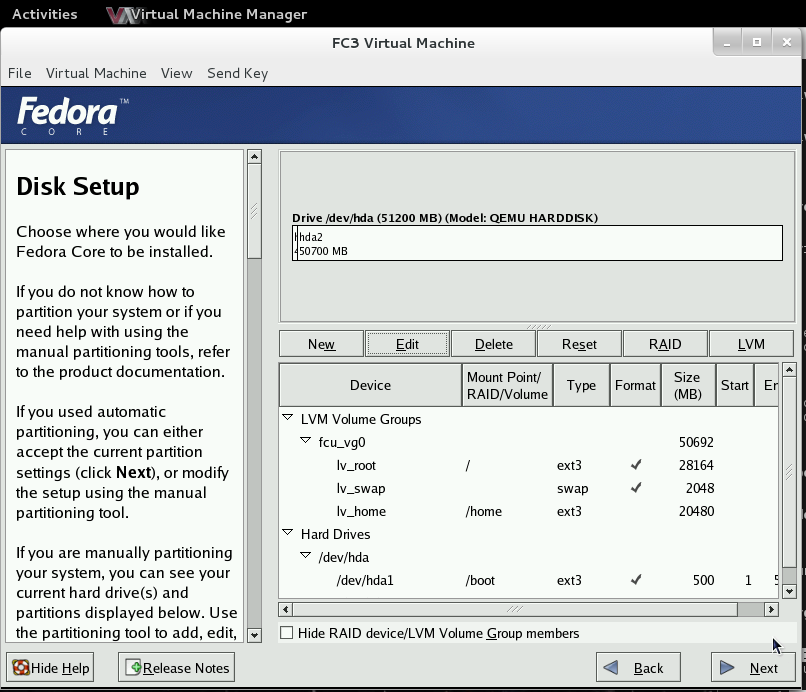Click the /home mount point cell
This screenshot has width=806, height=692.
[x=484, y=511]
